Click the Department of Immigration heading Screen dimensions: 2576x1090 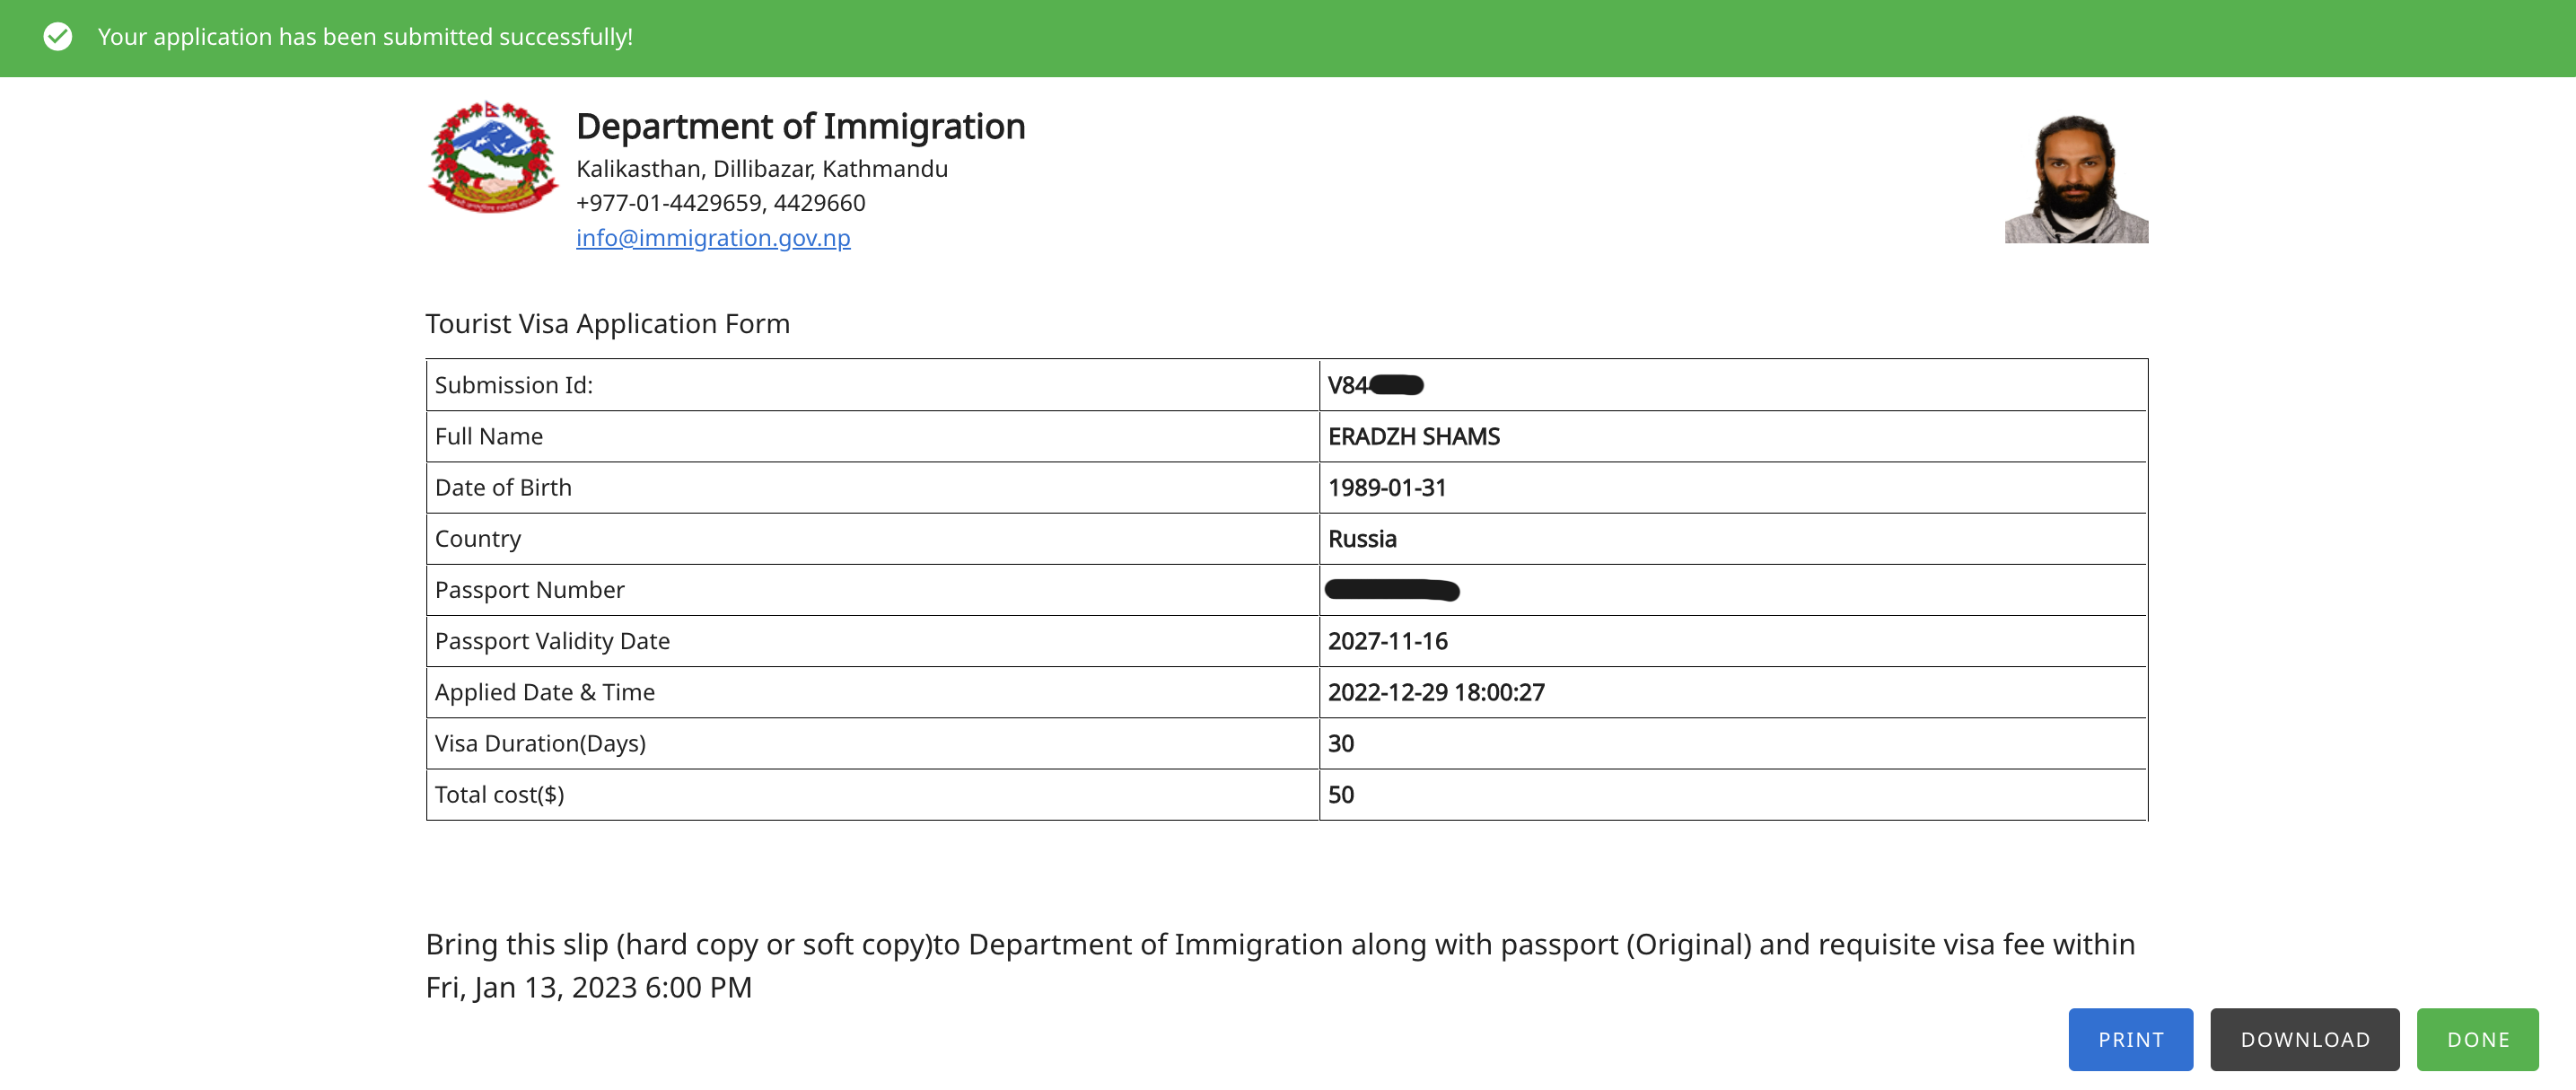pos(800,127)
